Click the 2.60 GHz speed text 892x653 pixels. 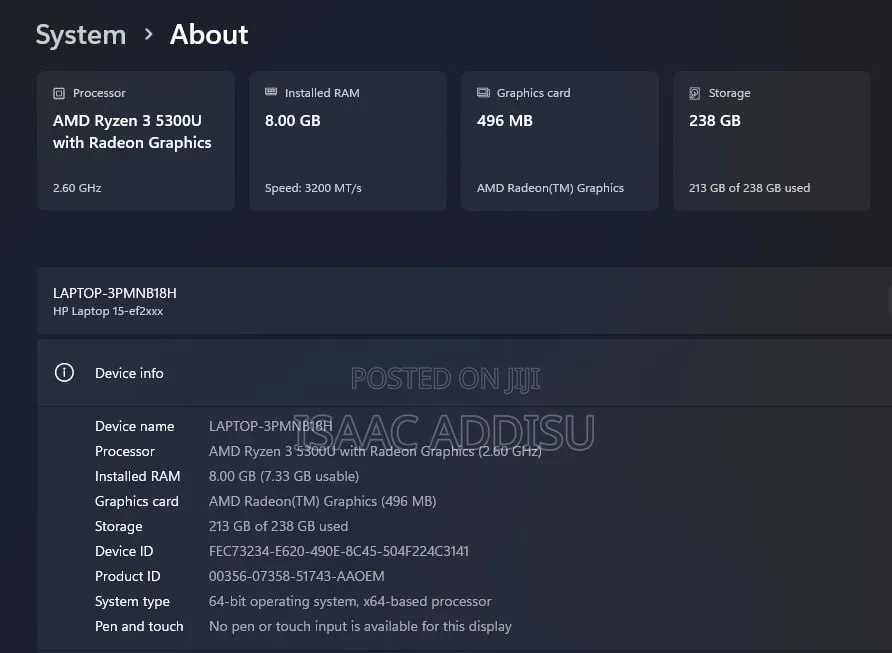77,188
